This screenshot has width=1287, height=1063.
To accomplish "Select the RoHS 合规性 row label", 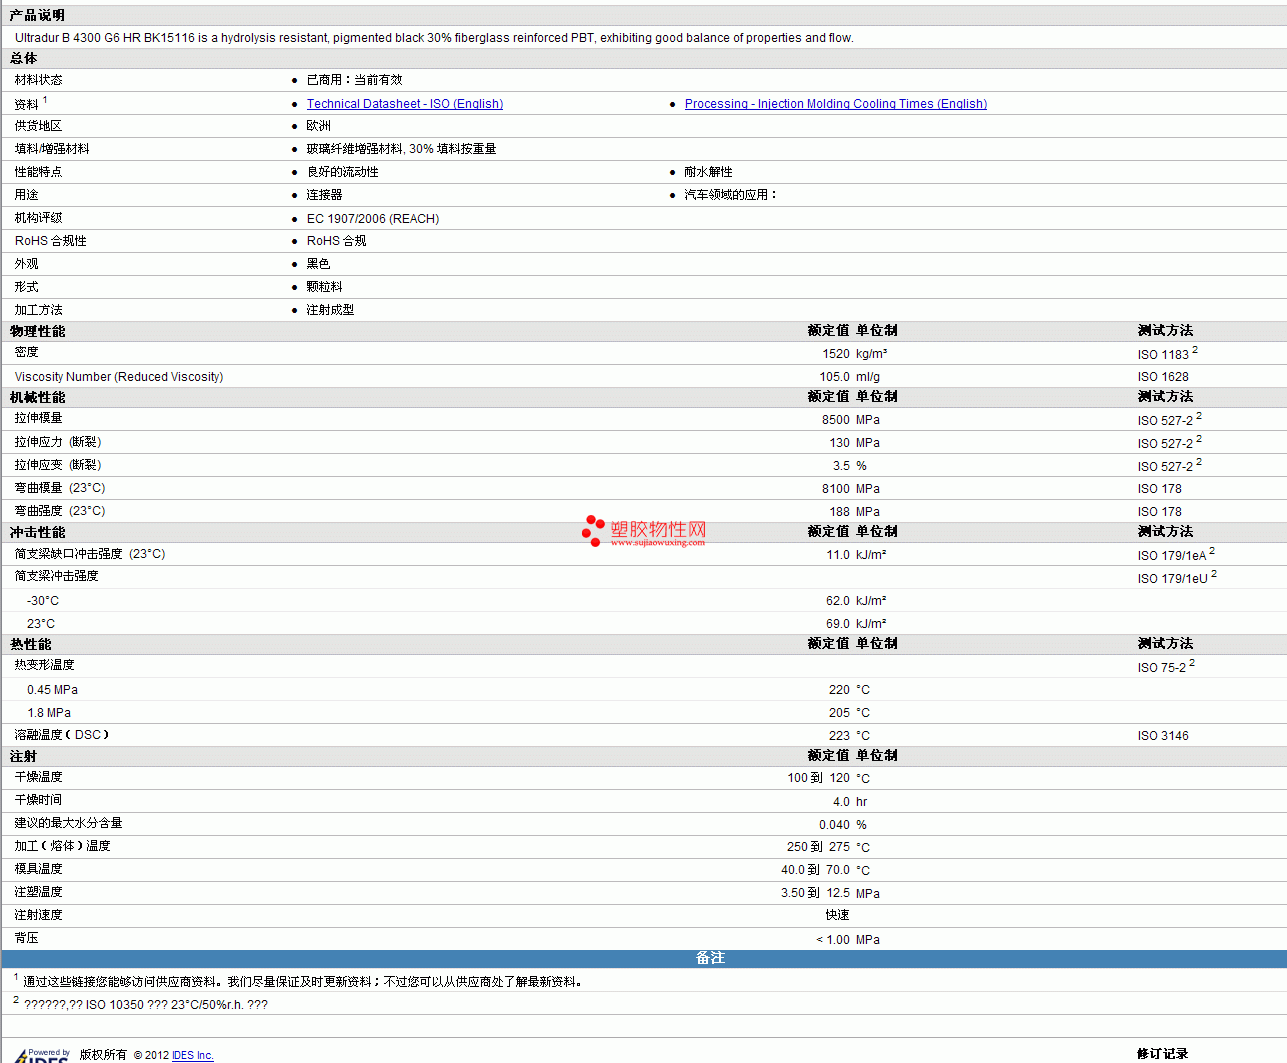I will tap(51, 241).
